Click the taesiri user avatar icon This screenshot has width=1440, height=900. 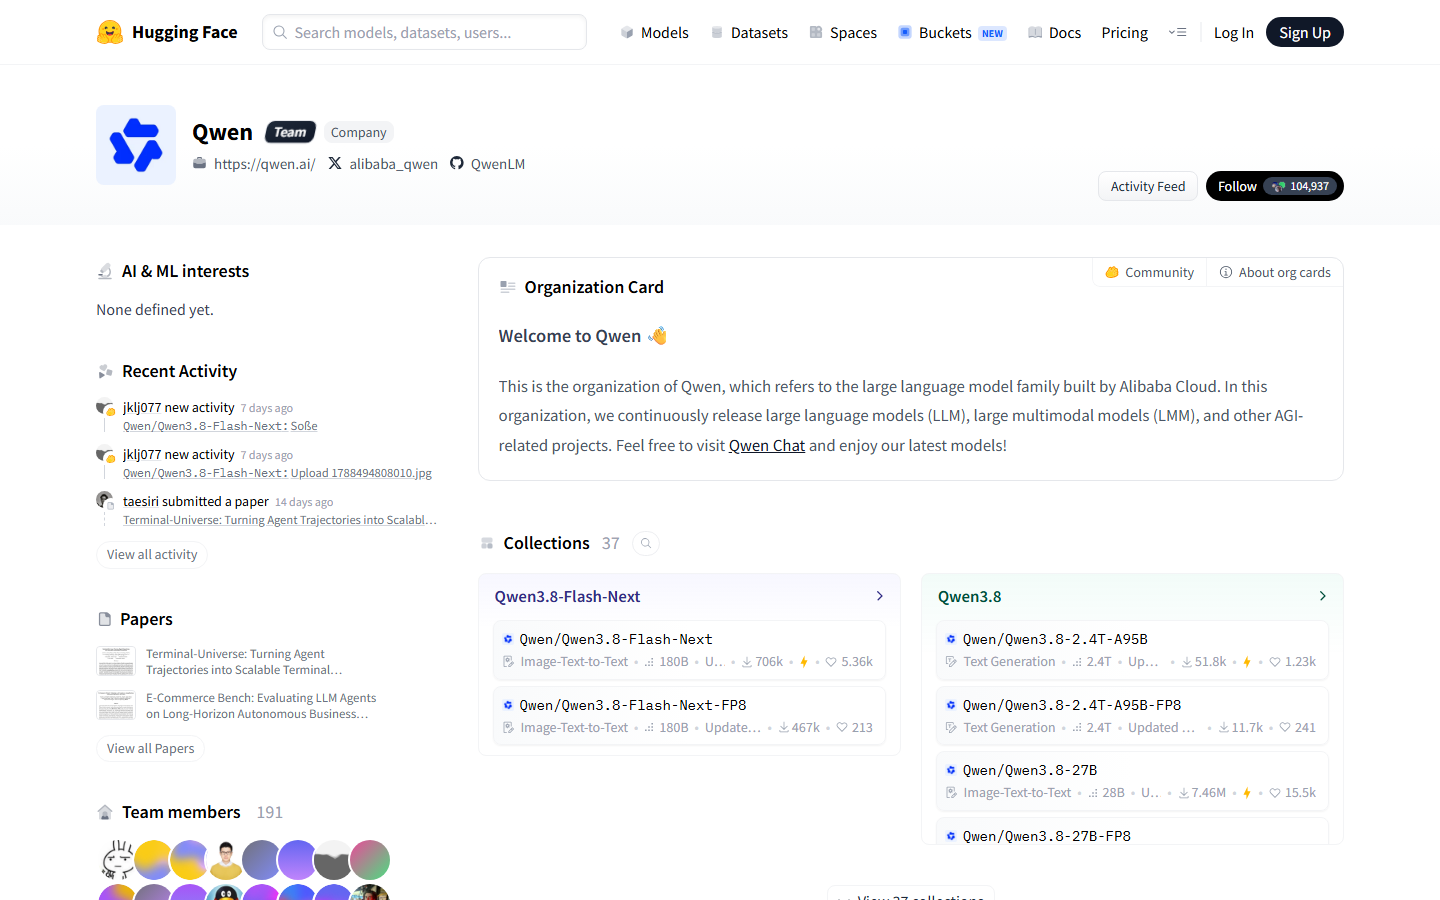point(105,500)
